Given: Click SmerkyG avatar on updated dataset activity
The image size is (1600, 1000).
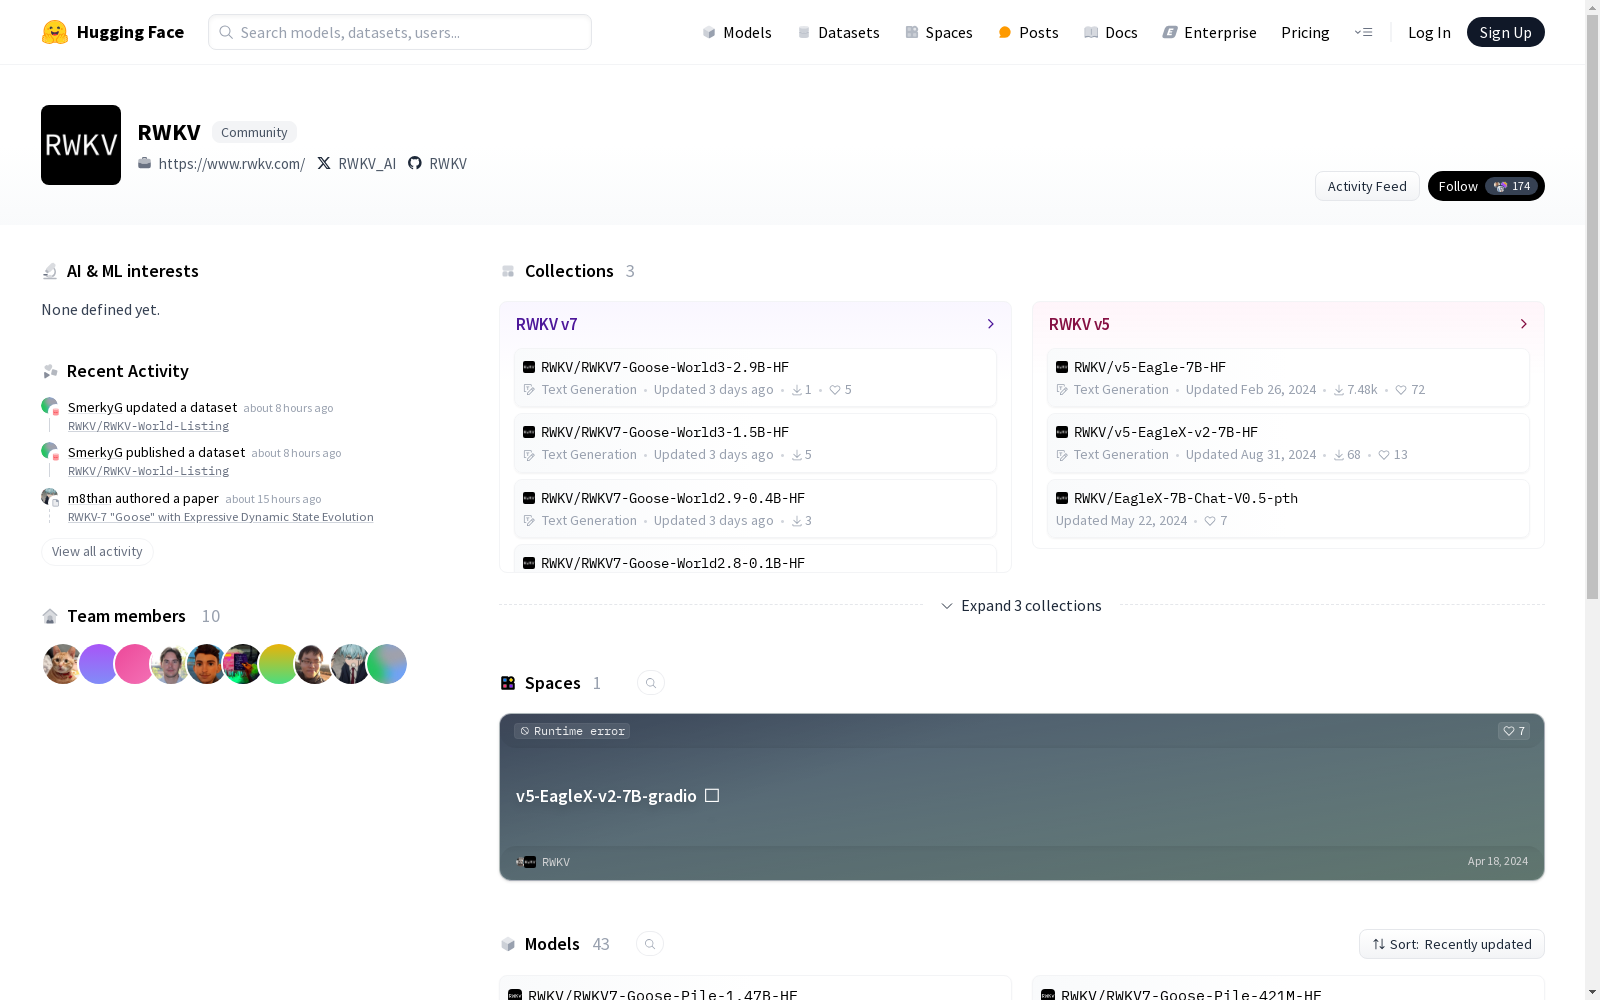Looking at the screenshot, I should point(49,406).
